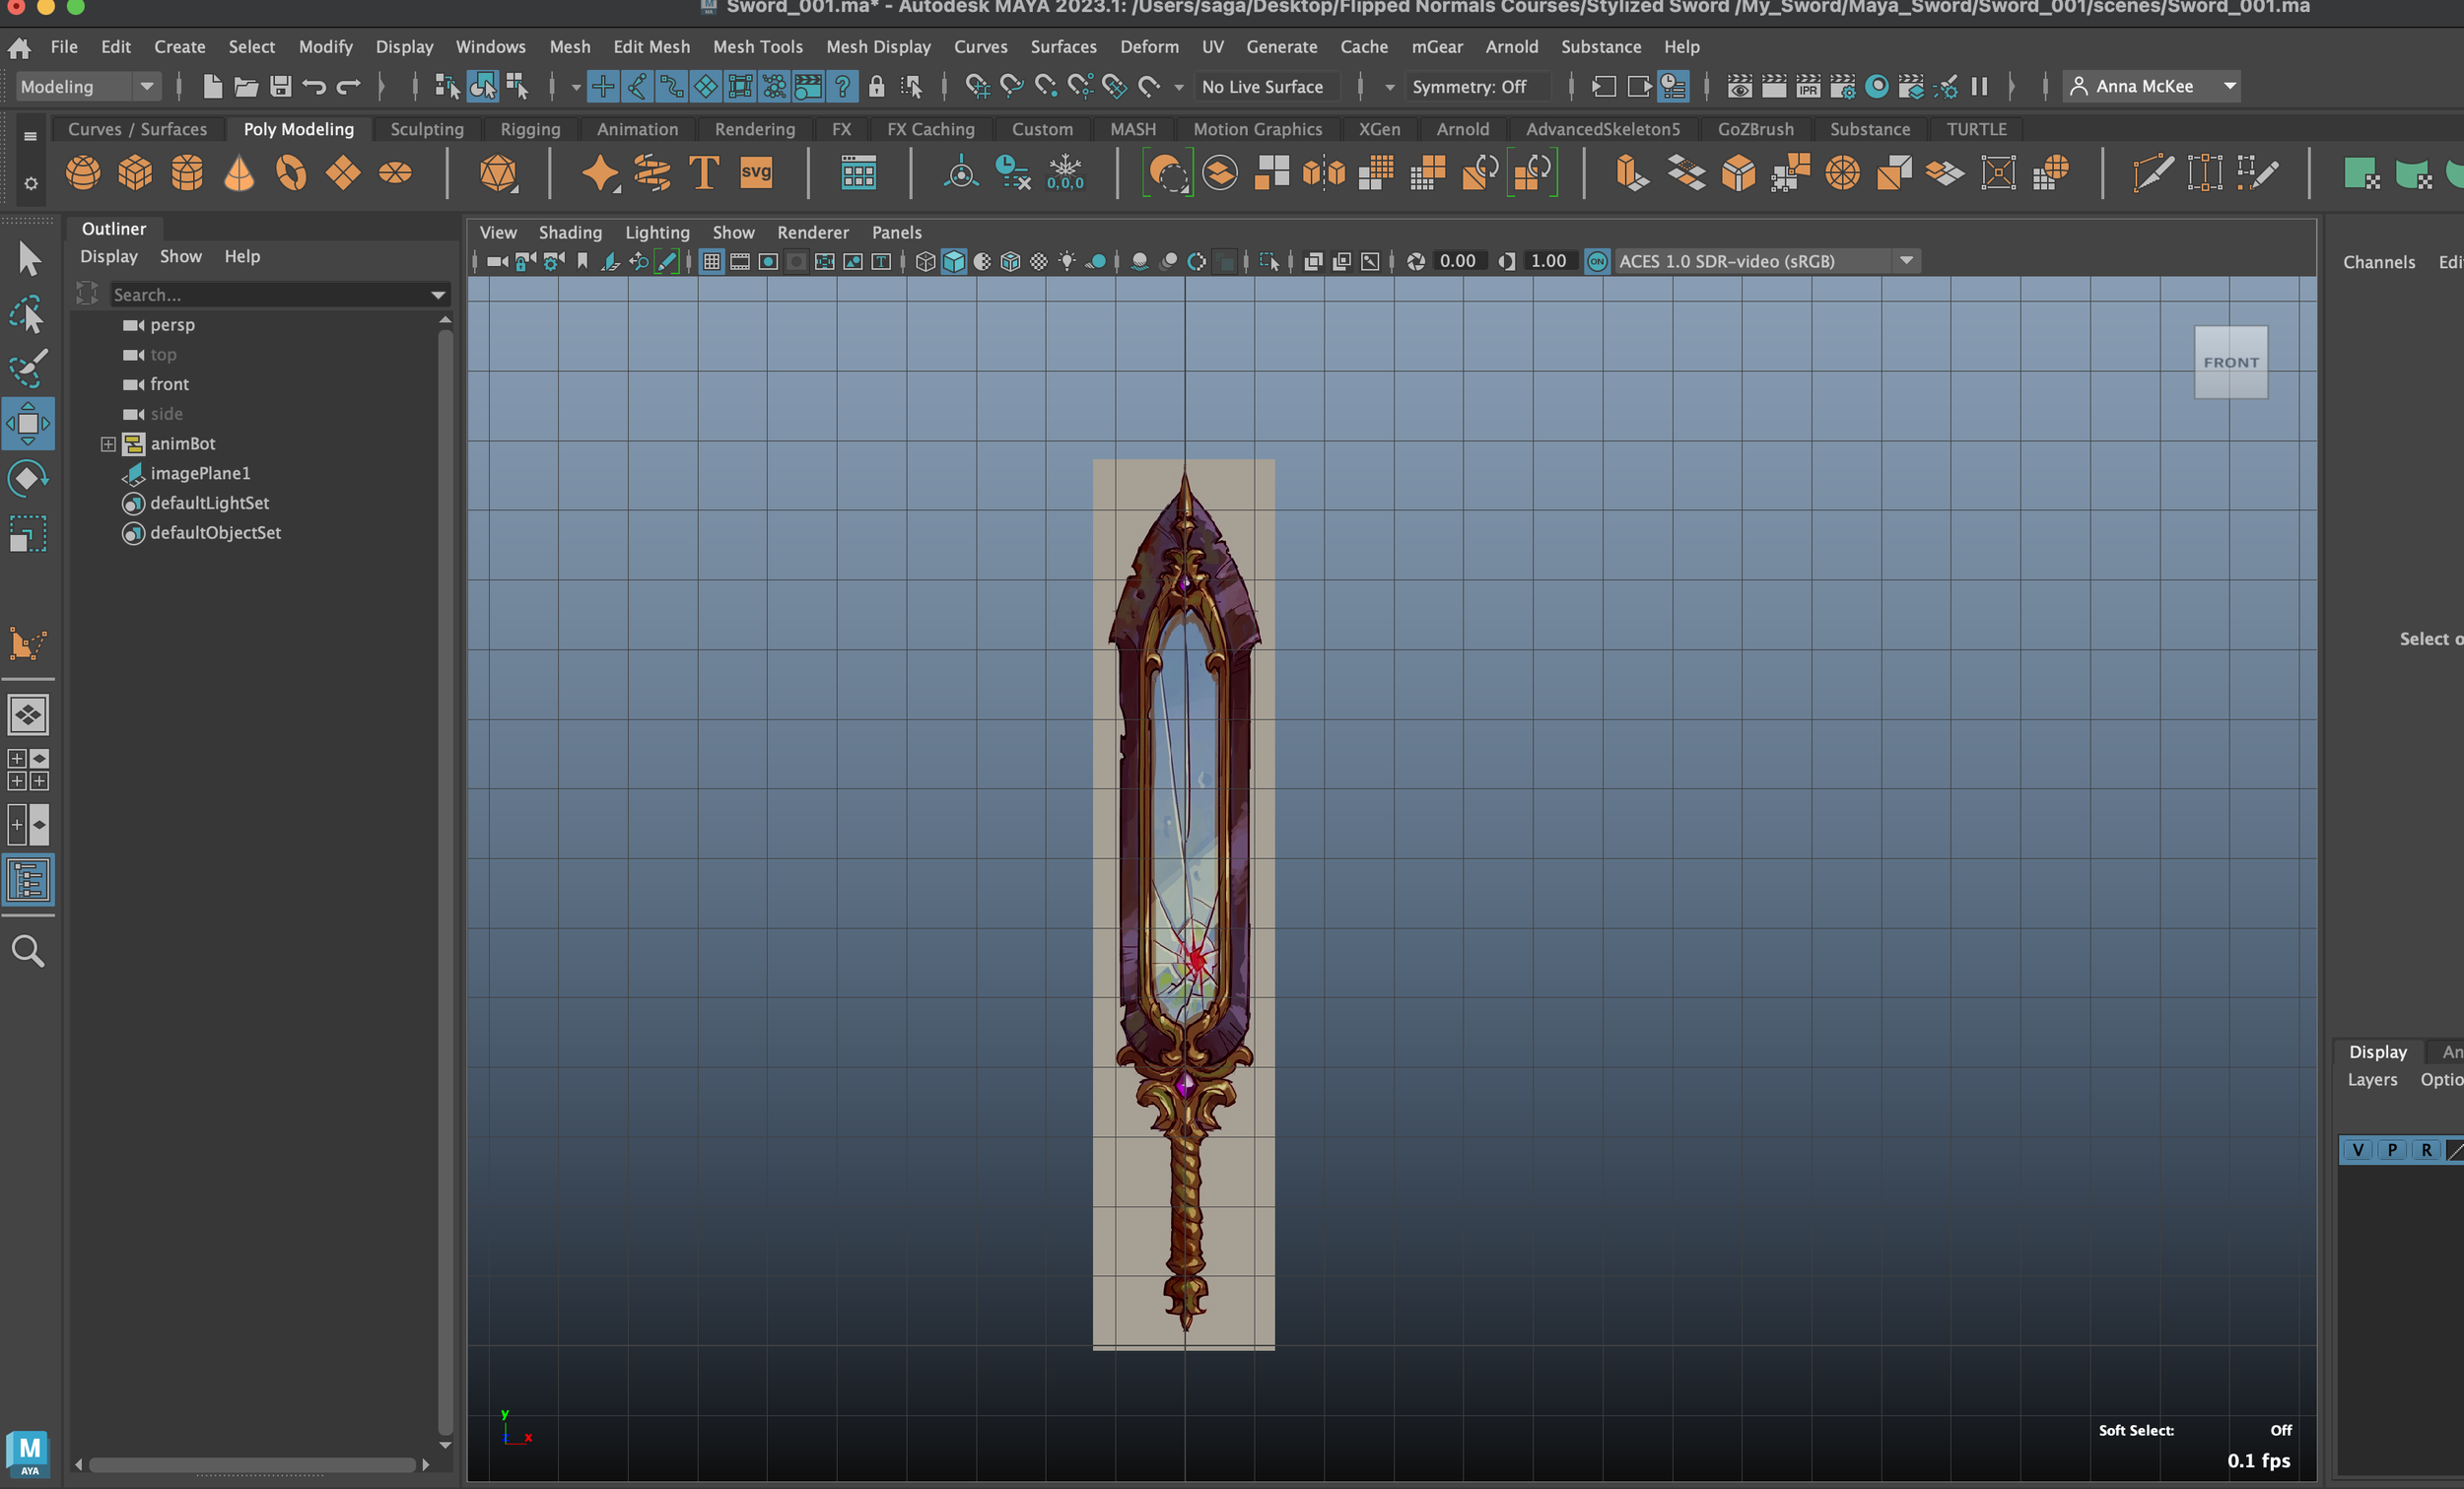The width and height of the screenshot is (2464, 1489).
Task: Open the Modeling menu set dropdown
Action: tap(87, 87)
